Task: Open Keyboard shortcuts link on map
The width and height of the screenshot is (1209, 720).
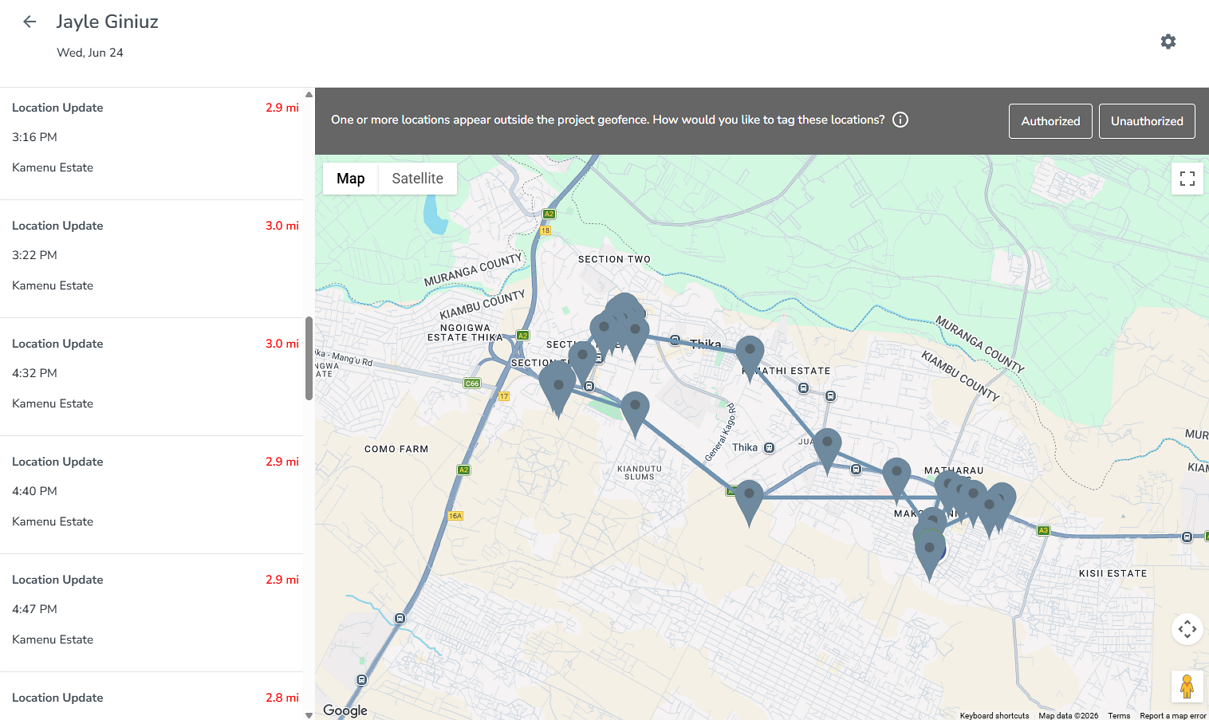Action: 994,715
